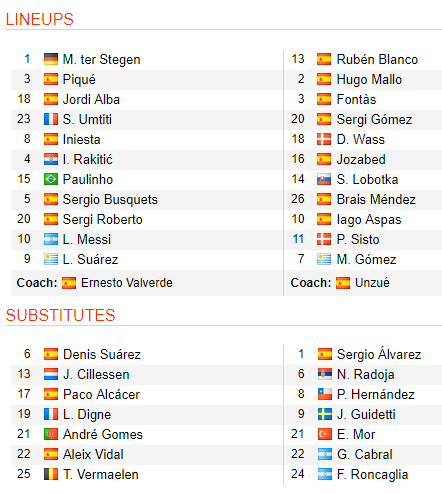Click the Danish flag beside D. Wass
Screen dimensions: 442x493
coord(324,139)
